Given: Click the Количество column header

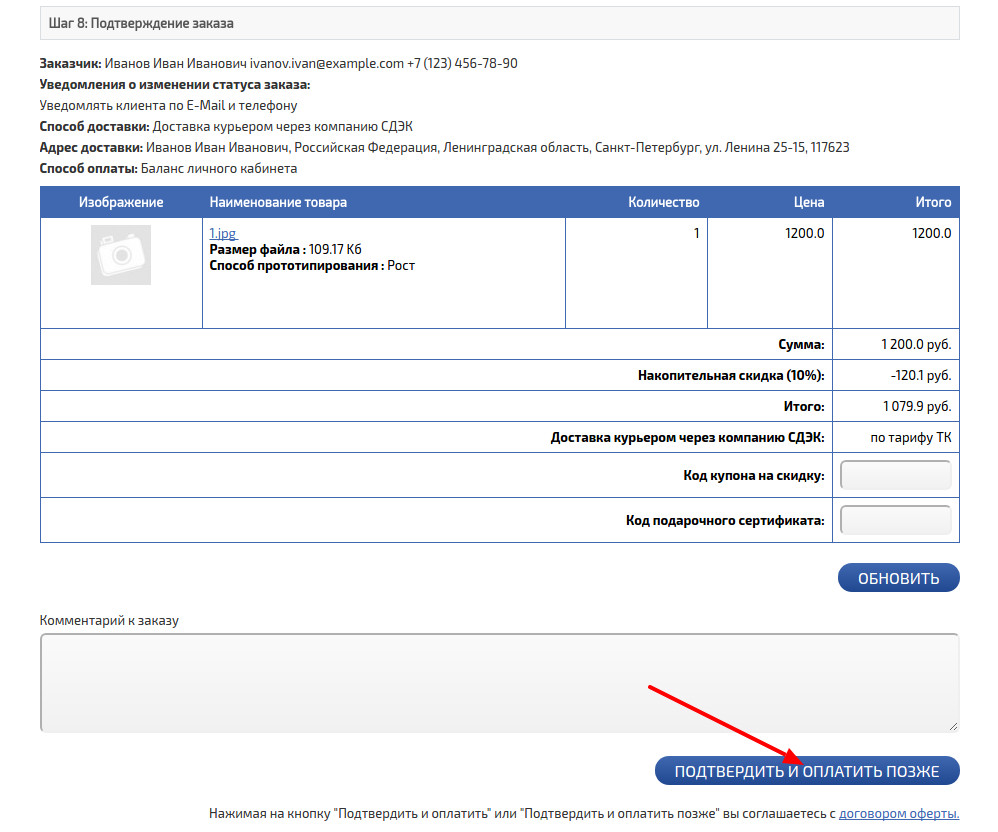Looking at the screenshot, I should tap(663, 202).
